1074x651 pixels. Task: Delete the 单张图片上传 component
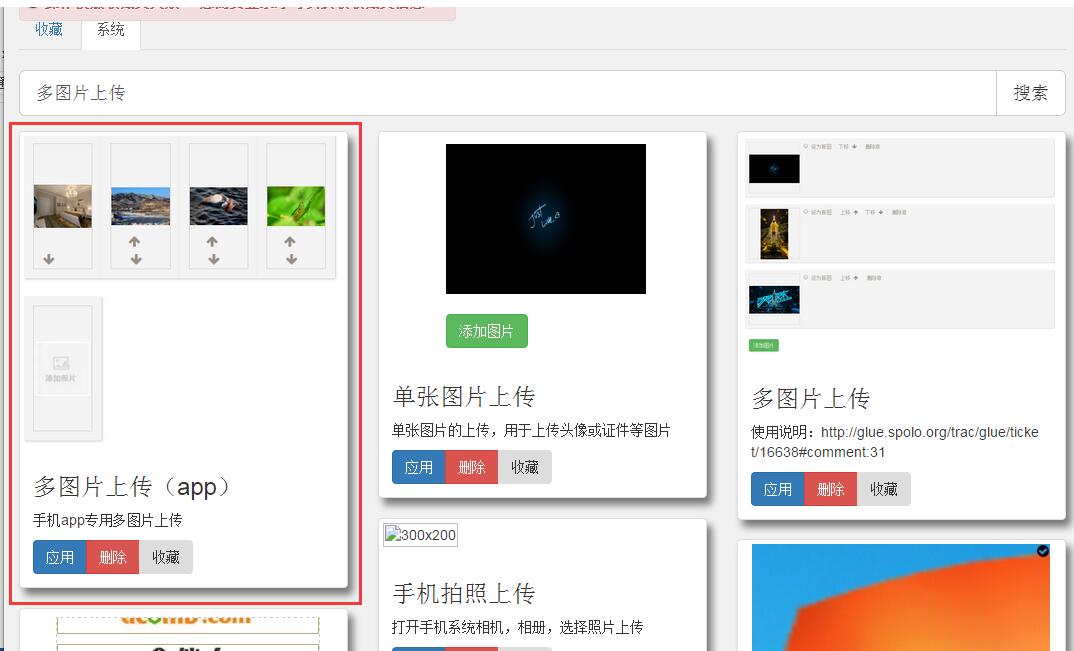pyautogui.click(x=471, y=467)
